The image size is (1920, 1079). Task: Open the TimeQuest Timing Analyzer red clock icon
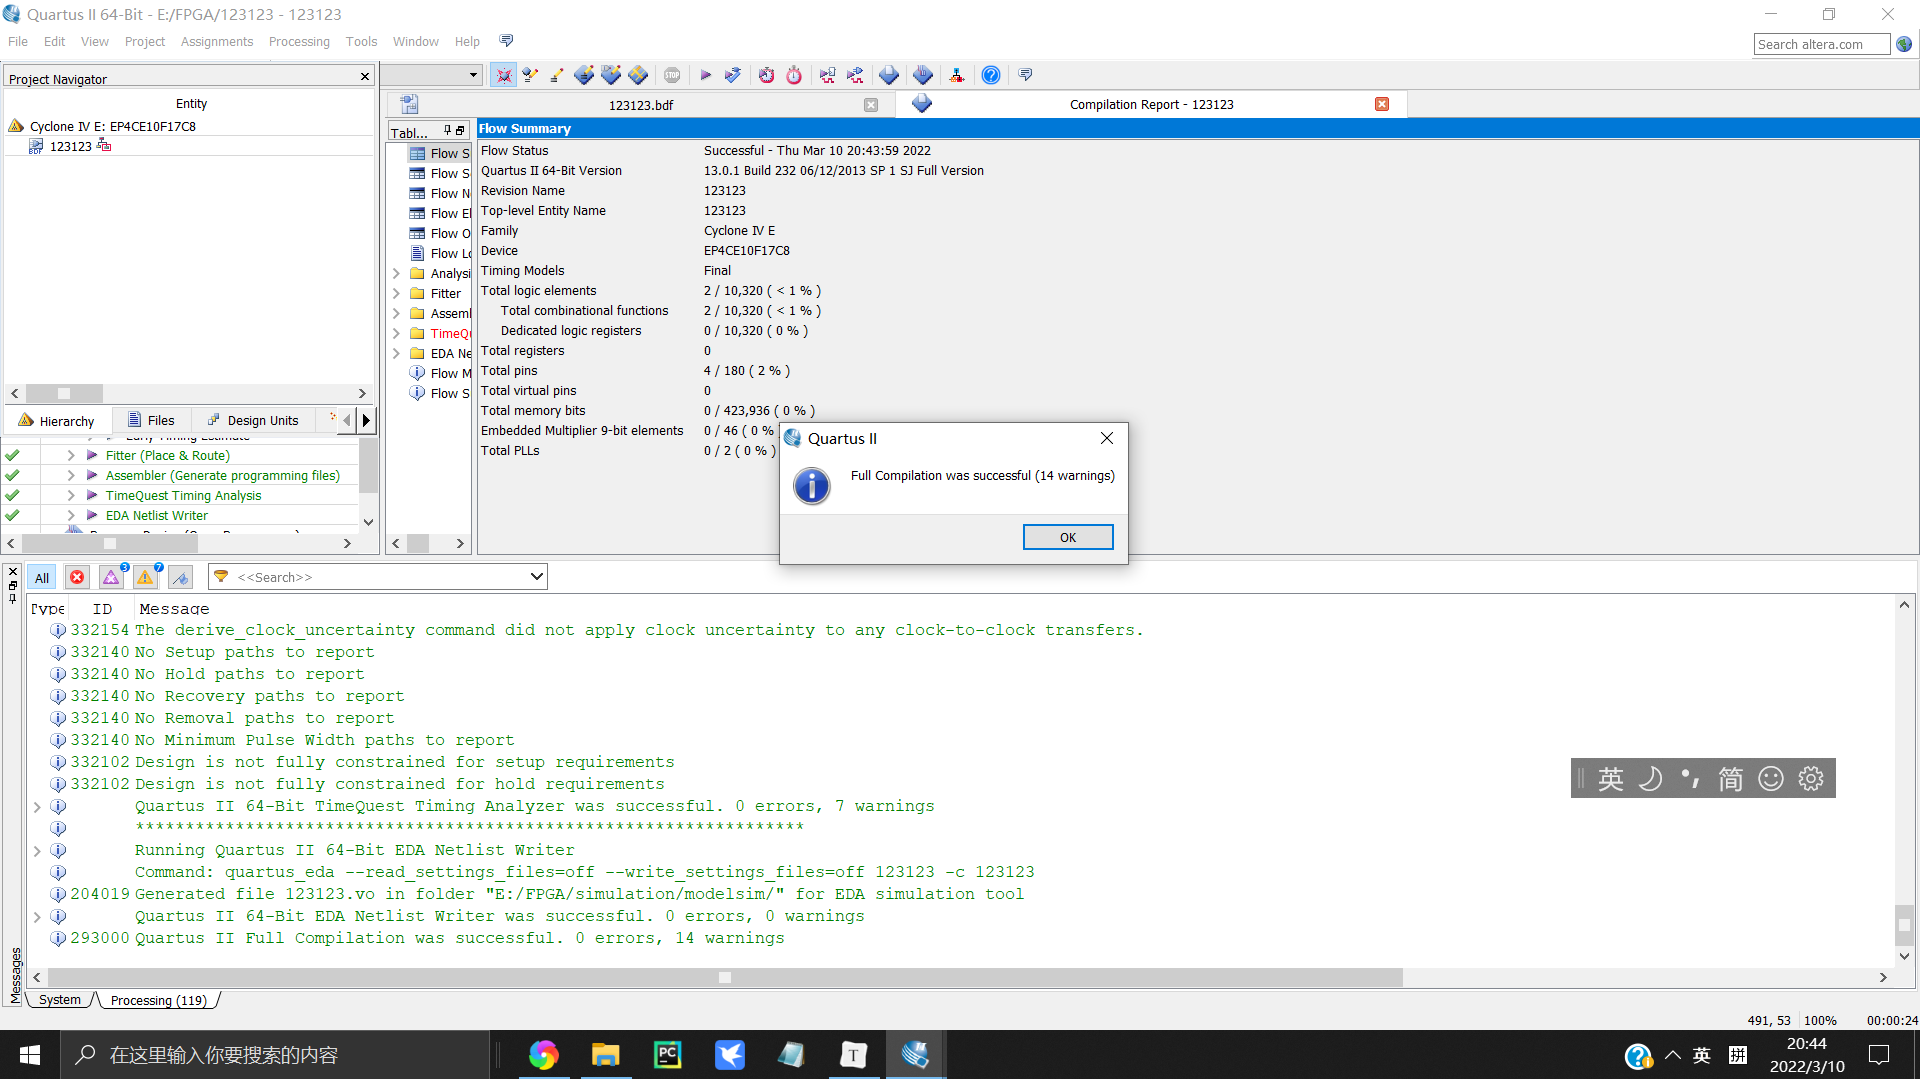[766, 75]
